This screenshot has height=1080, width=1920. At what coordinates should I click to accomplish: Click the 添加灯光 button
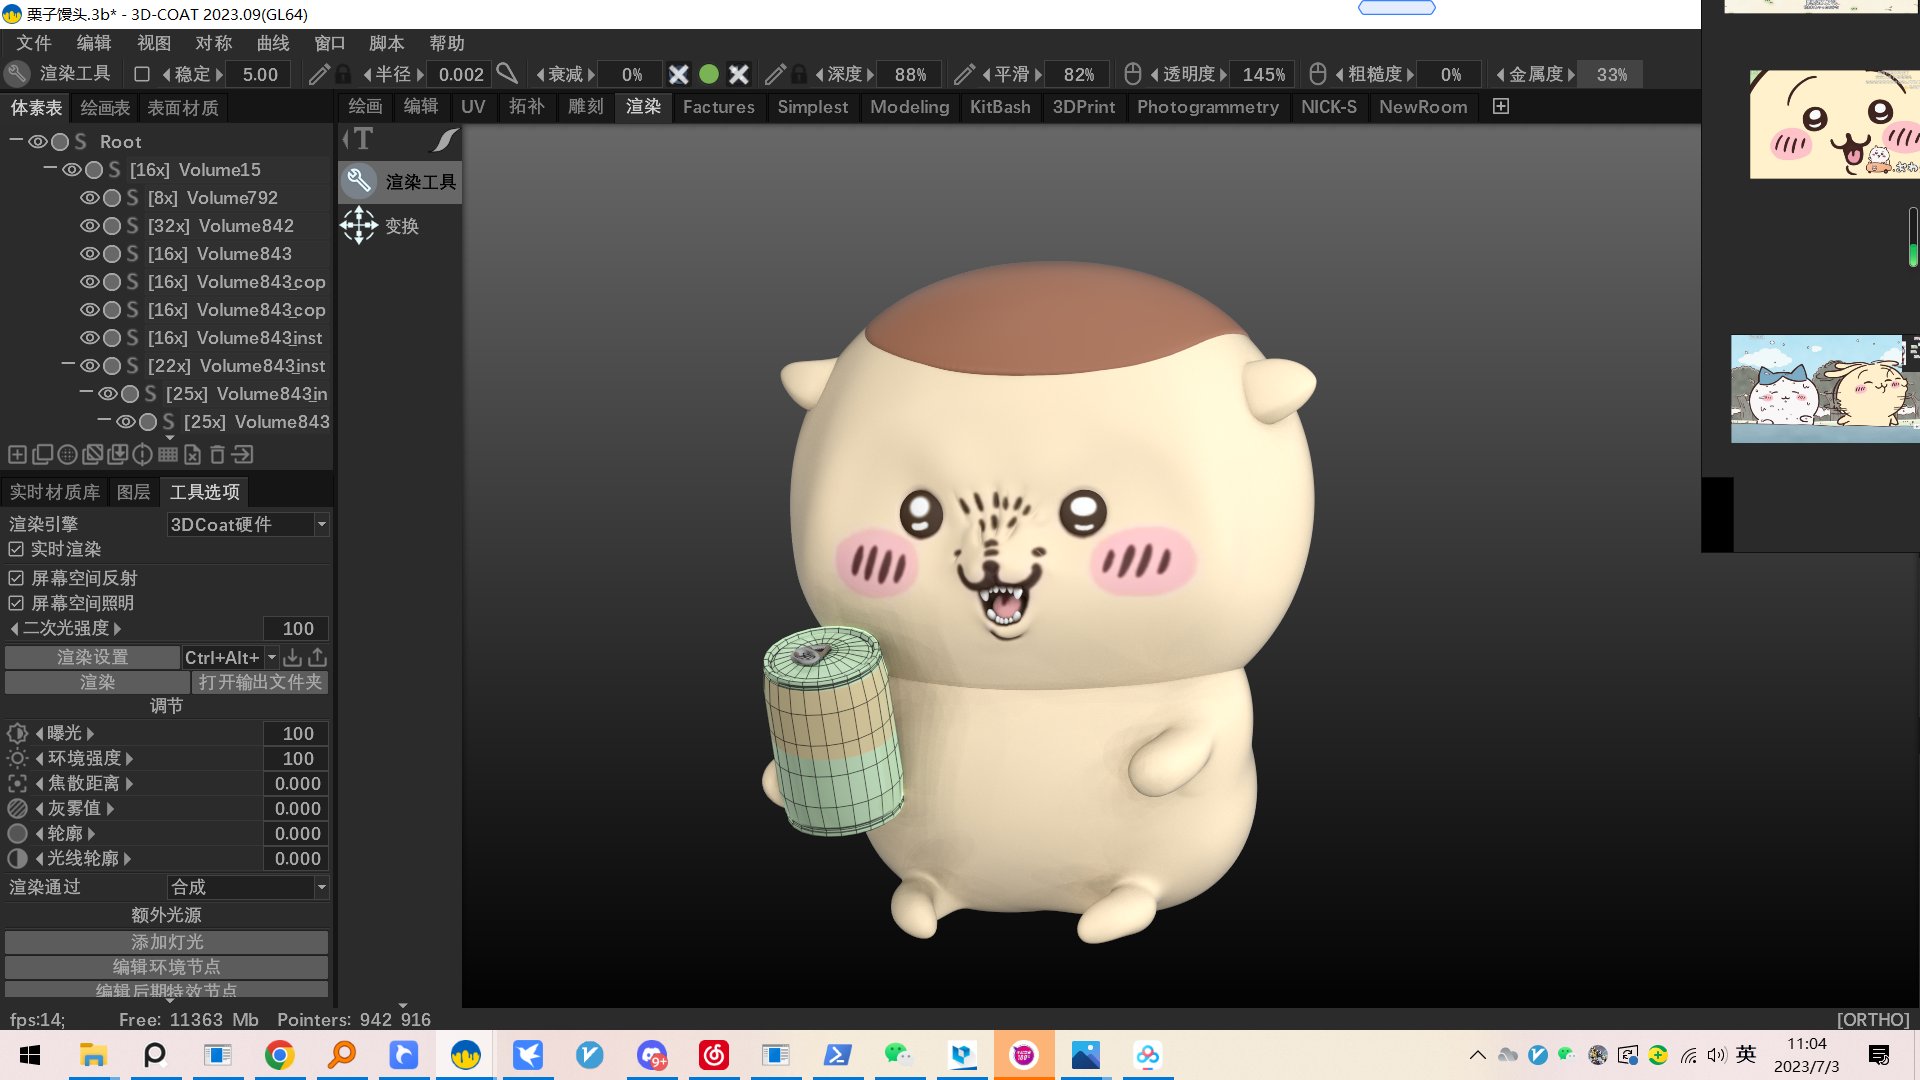pyautogui.click(x=166, y=941)
